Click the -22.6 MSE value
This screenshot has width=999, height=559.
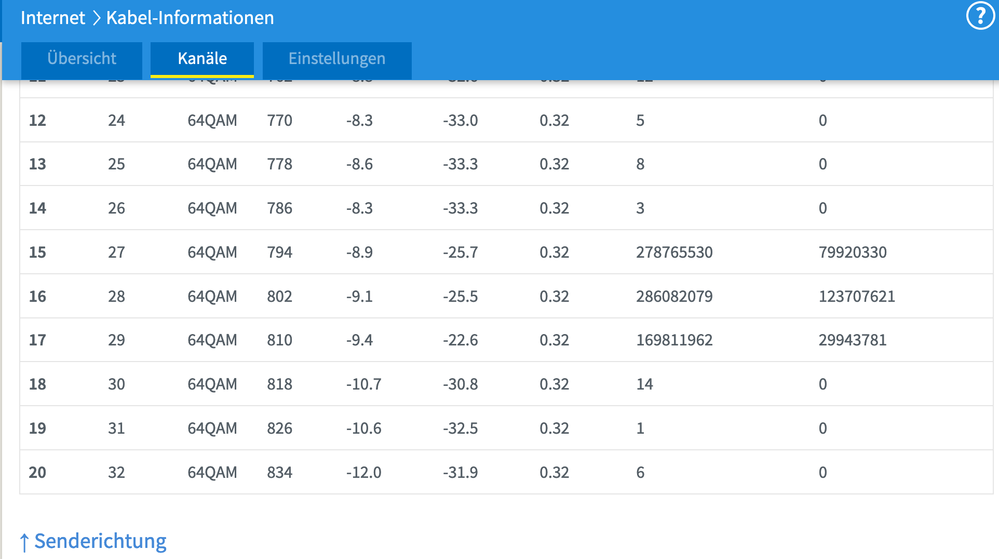[460, 340]
